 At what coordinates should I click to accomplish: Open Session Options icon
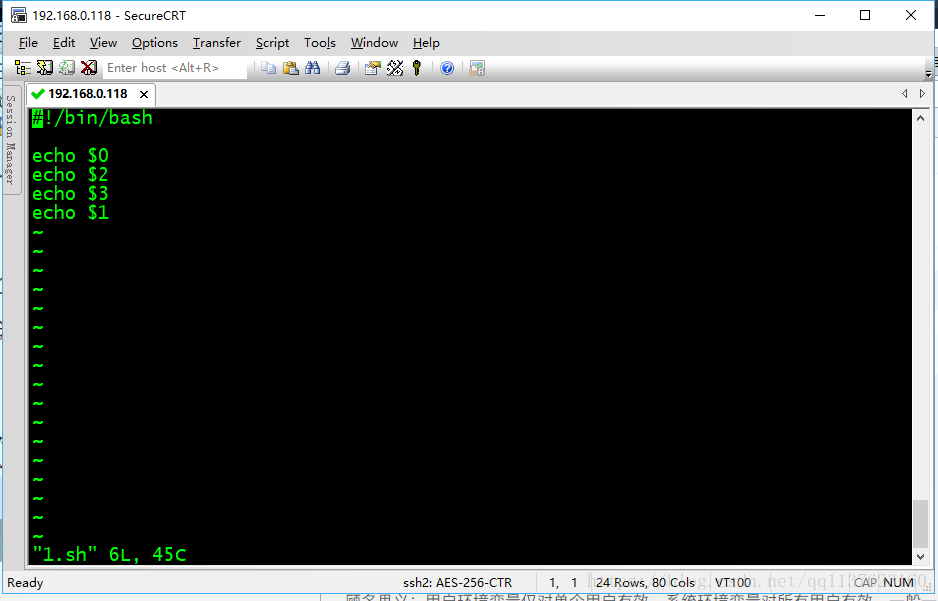click(x=373, y=68)
